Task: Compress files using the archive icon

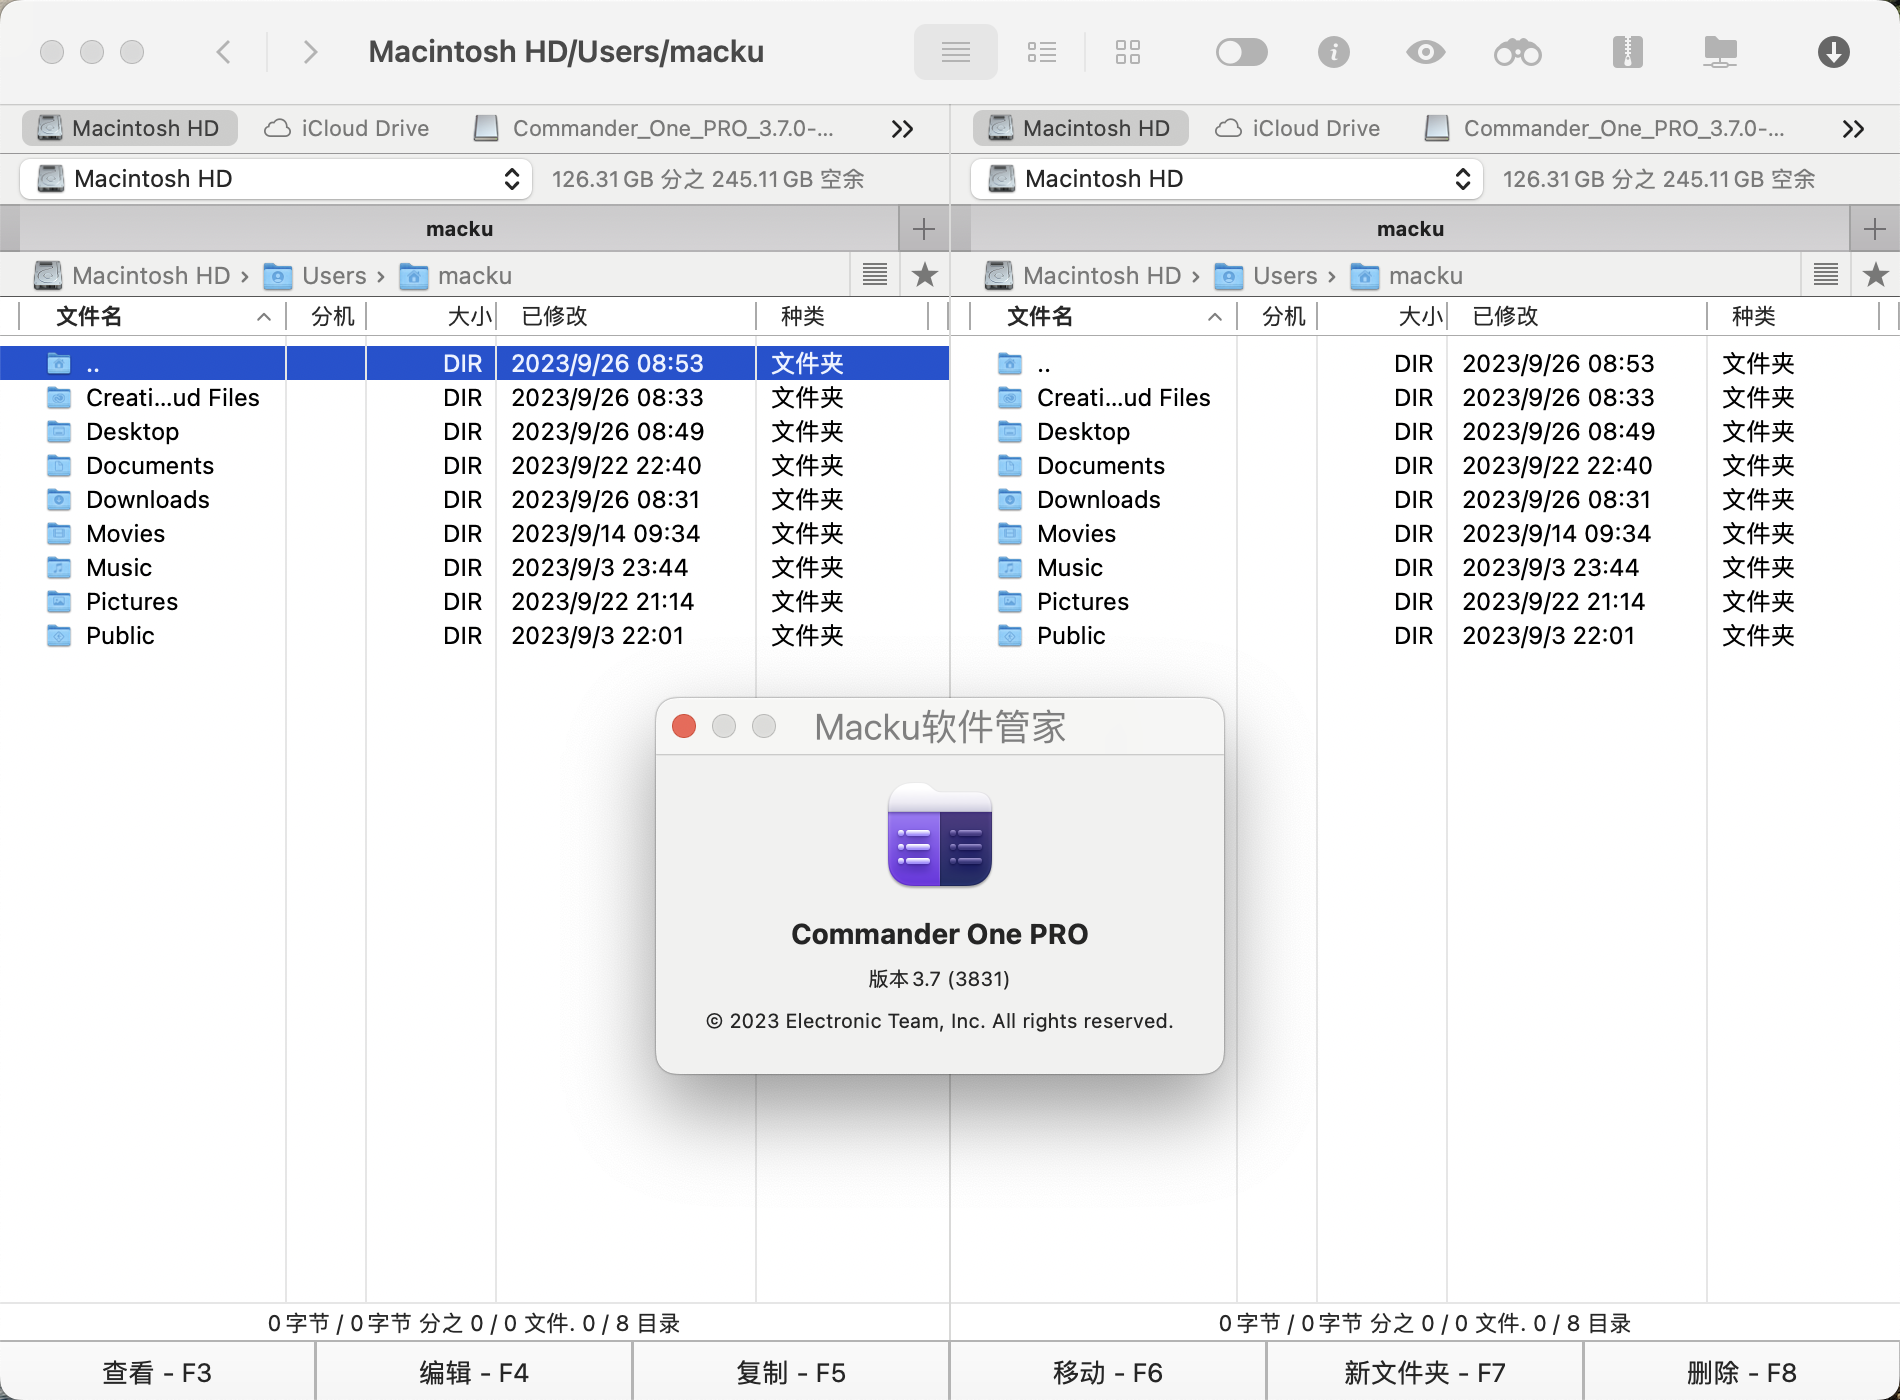Action: pyautogui.click(x=1628, y=52)
